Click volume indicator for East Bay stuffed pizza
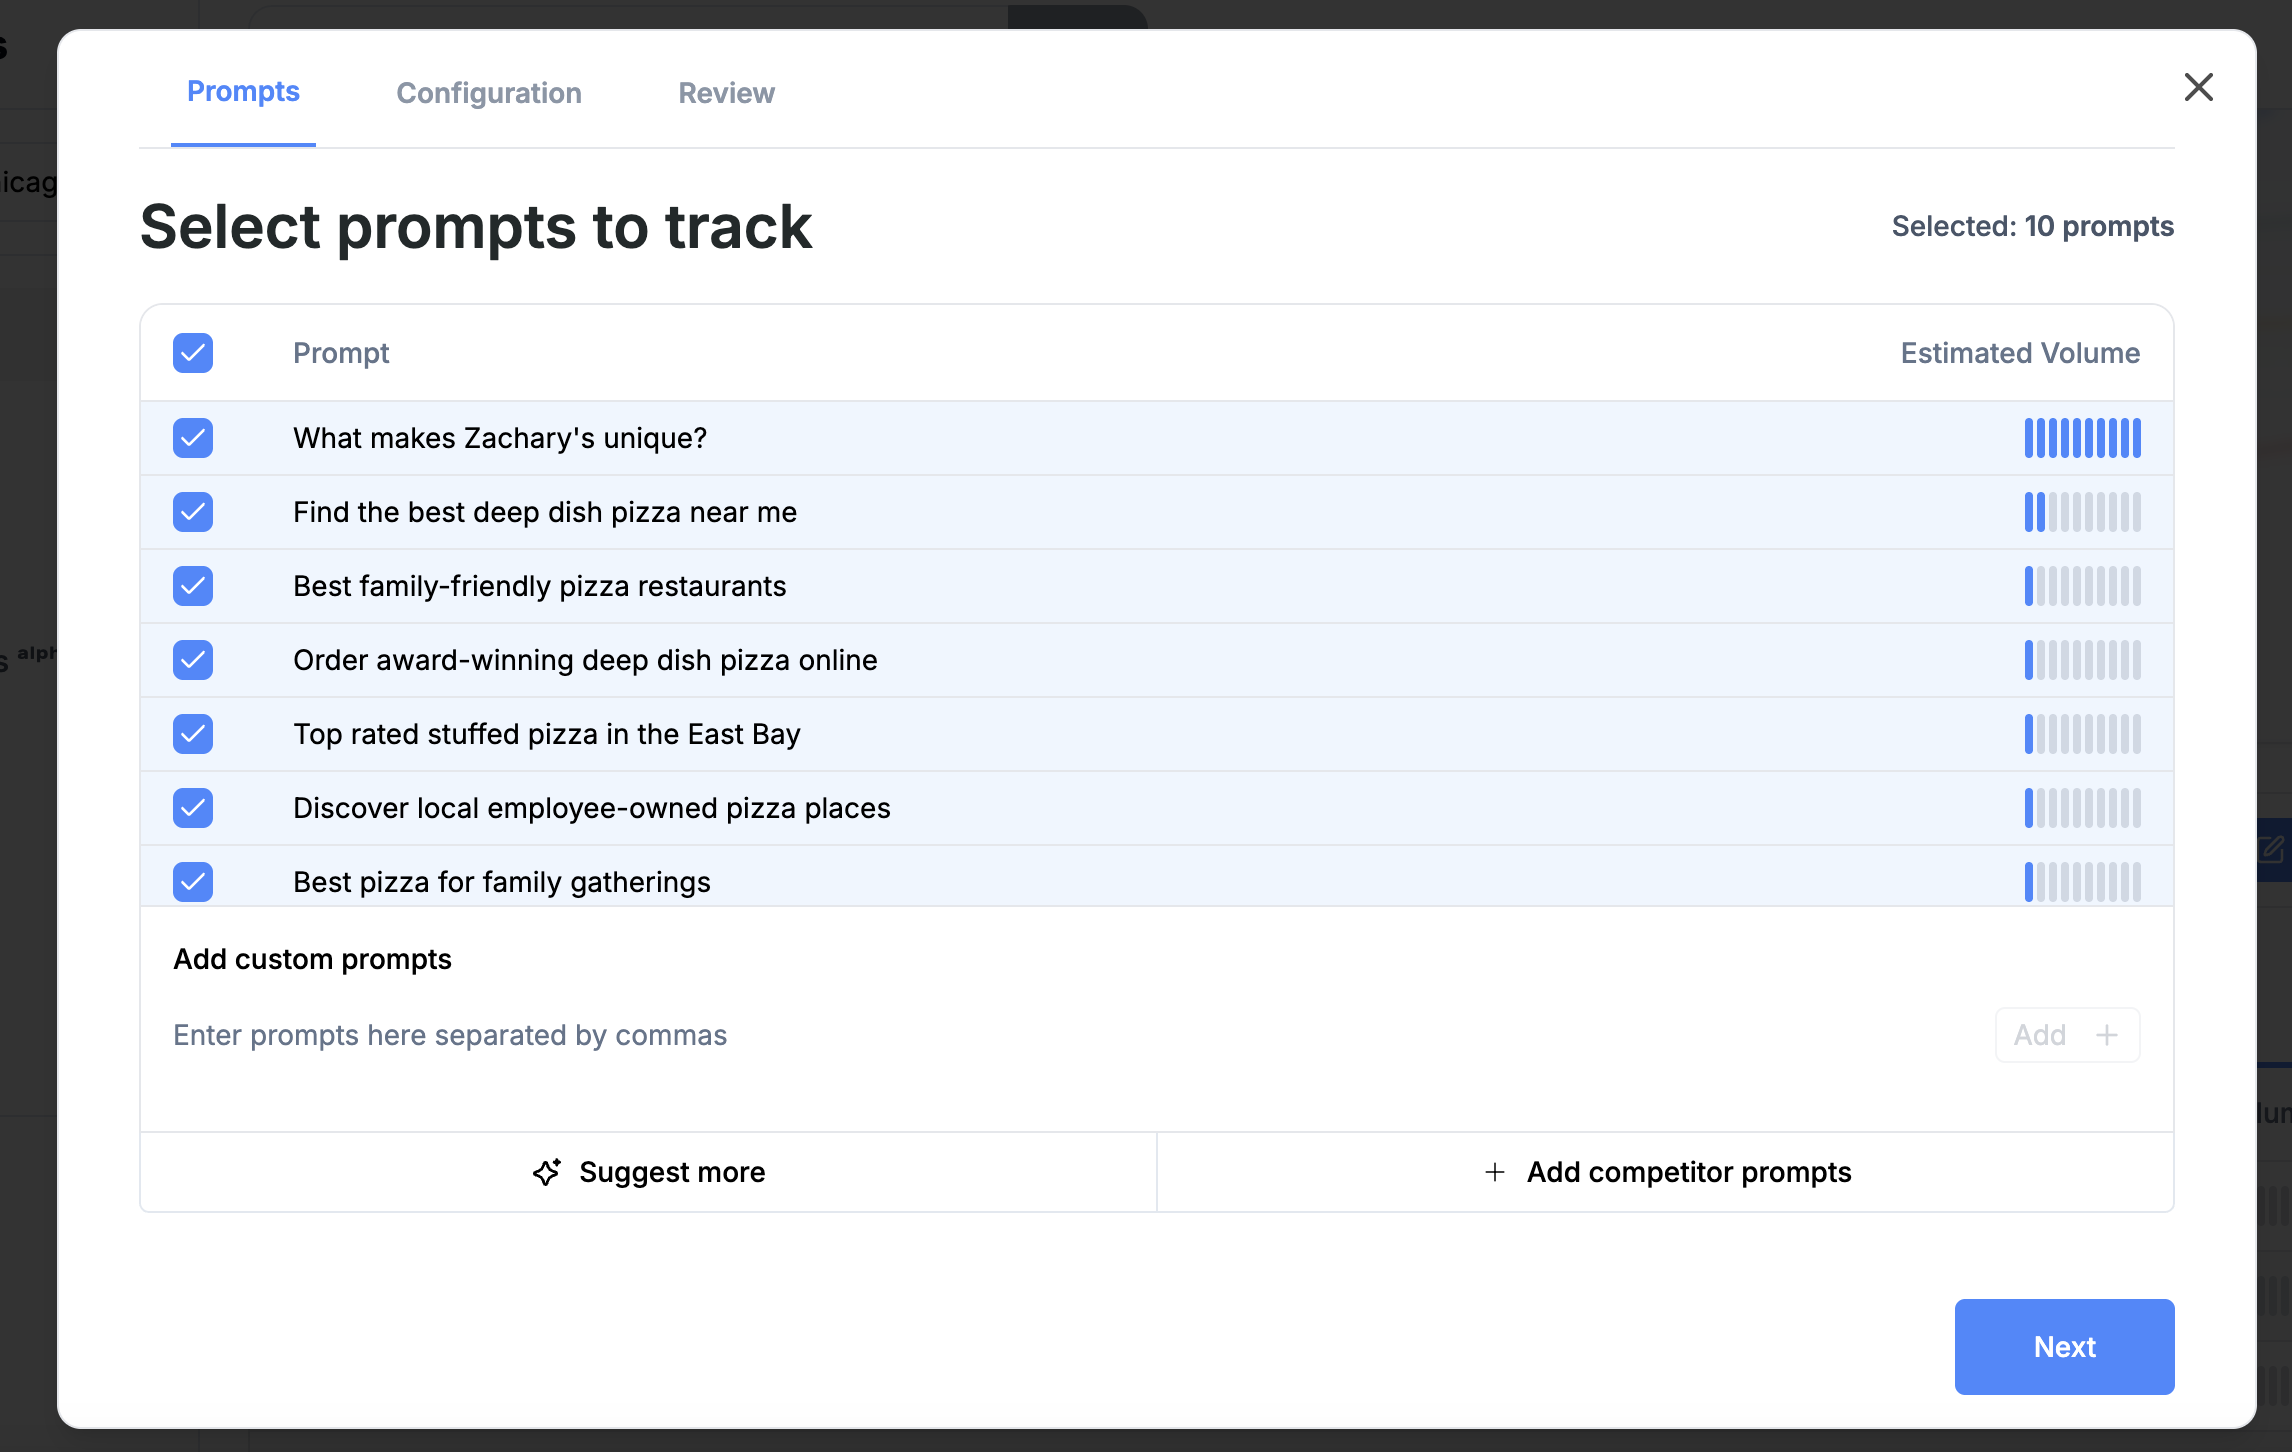Viewport: 2292px width, 1452px height. click(2082, 734)
